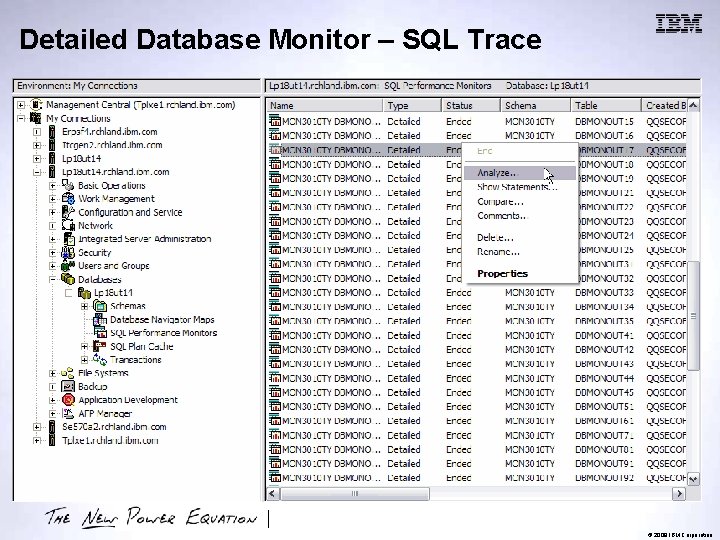720x540 pixels.
Task: Click monitor icon in DBMONOUT44 row
Action: (x=275, y=378)
